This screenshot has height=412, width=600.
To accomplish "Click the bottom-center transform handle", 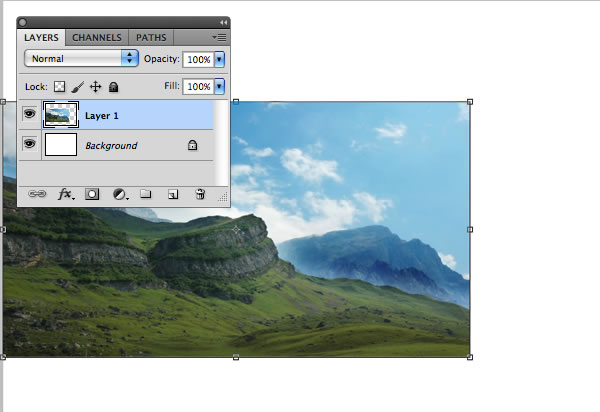I will 236,357.
